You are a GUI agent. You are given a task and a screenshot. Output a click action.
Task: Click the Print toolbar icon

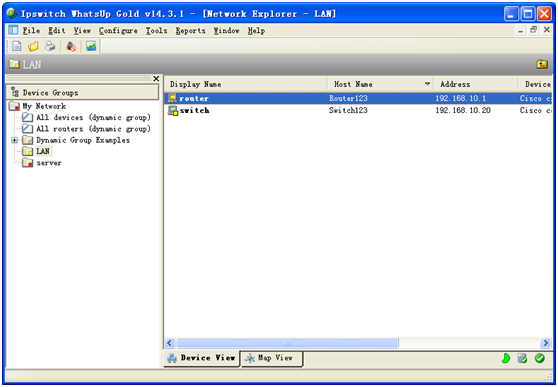click(x=50, y=46)
